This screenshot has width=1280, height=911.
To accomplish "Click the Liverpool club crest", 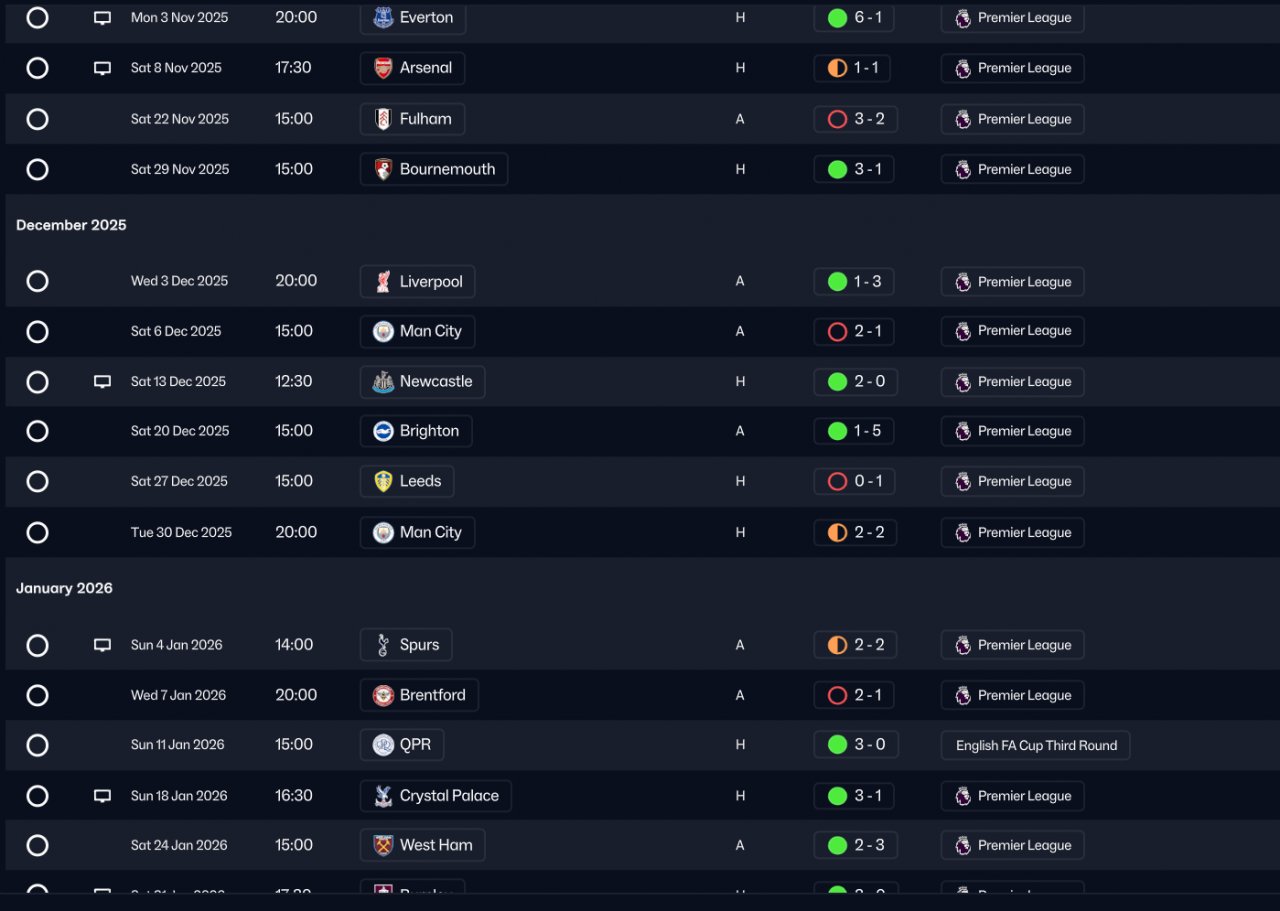I will coord(383,282).
